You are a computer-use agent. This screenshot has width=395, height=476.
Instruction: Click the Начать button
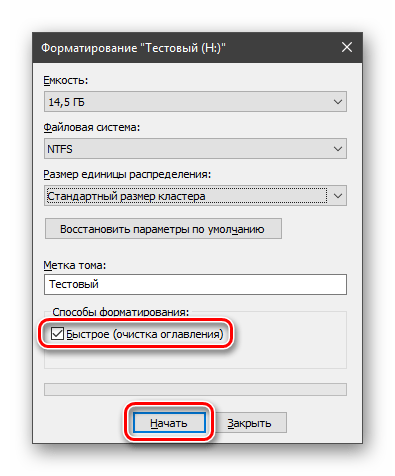169,423
